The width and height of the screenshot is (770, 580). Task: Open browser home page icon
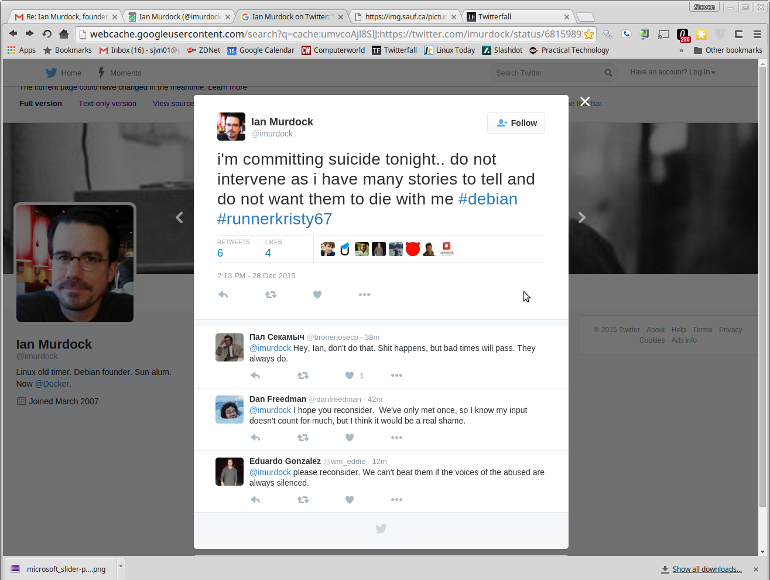[x=63, y=33]
